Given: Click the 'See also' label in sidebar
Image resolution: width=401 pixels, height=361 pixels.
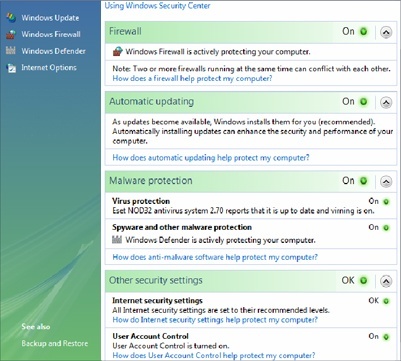Looking at the screenshot, I should point(36,327).
